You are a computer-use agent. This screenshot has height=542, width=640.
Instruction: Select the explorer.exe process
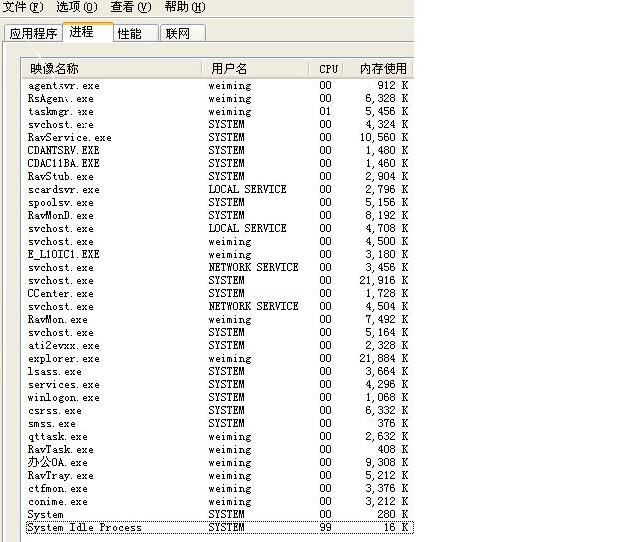point(218,359)
